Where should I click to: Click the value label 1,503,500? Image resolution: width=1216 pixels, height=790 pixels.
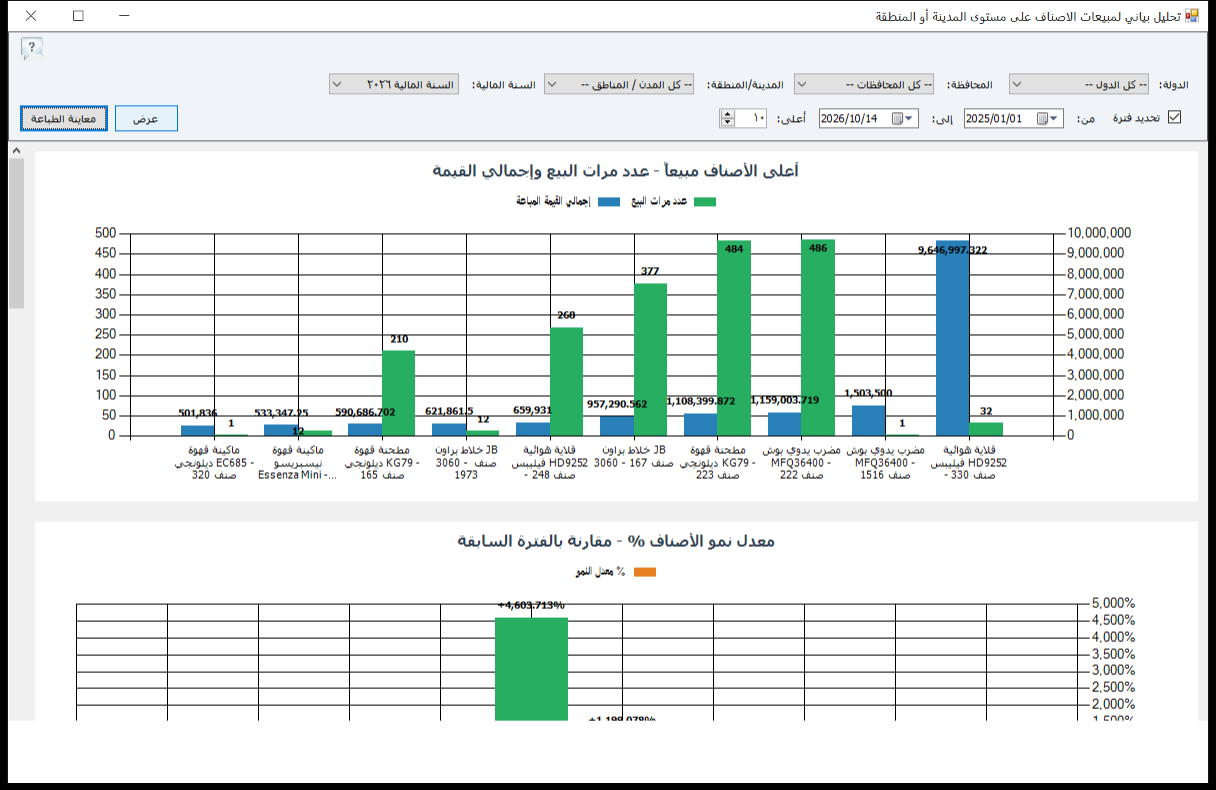point(868,394)
